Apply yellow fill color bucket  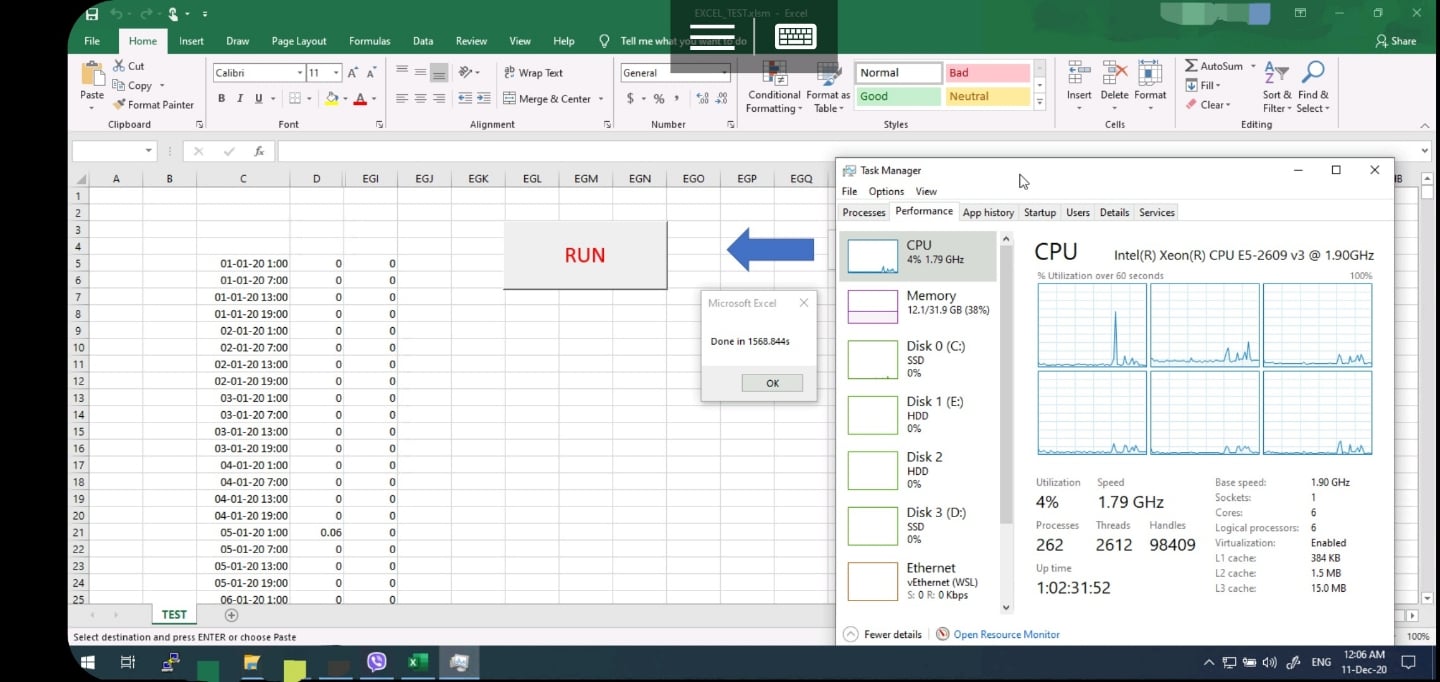coord(331,98)
